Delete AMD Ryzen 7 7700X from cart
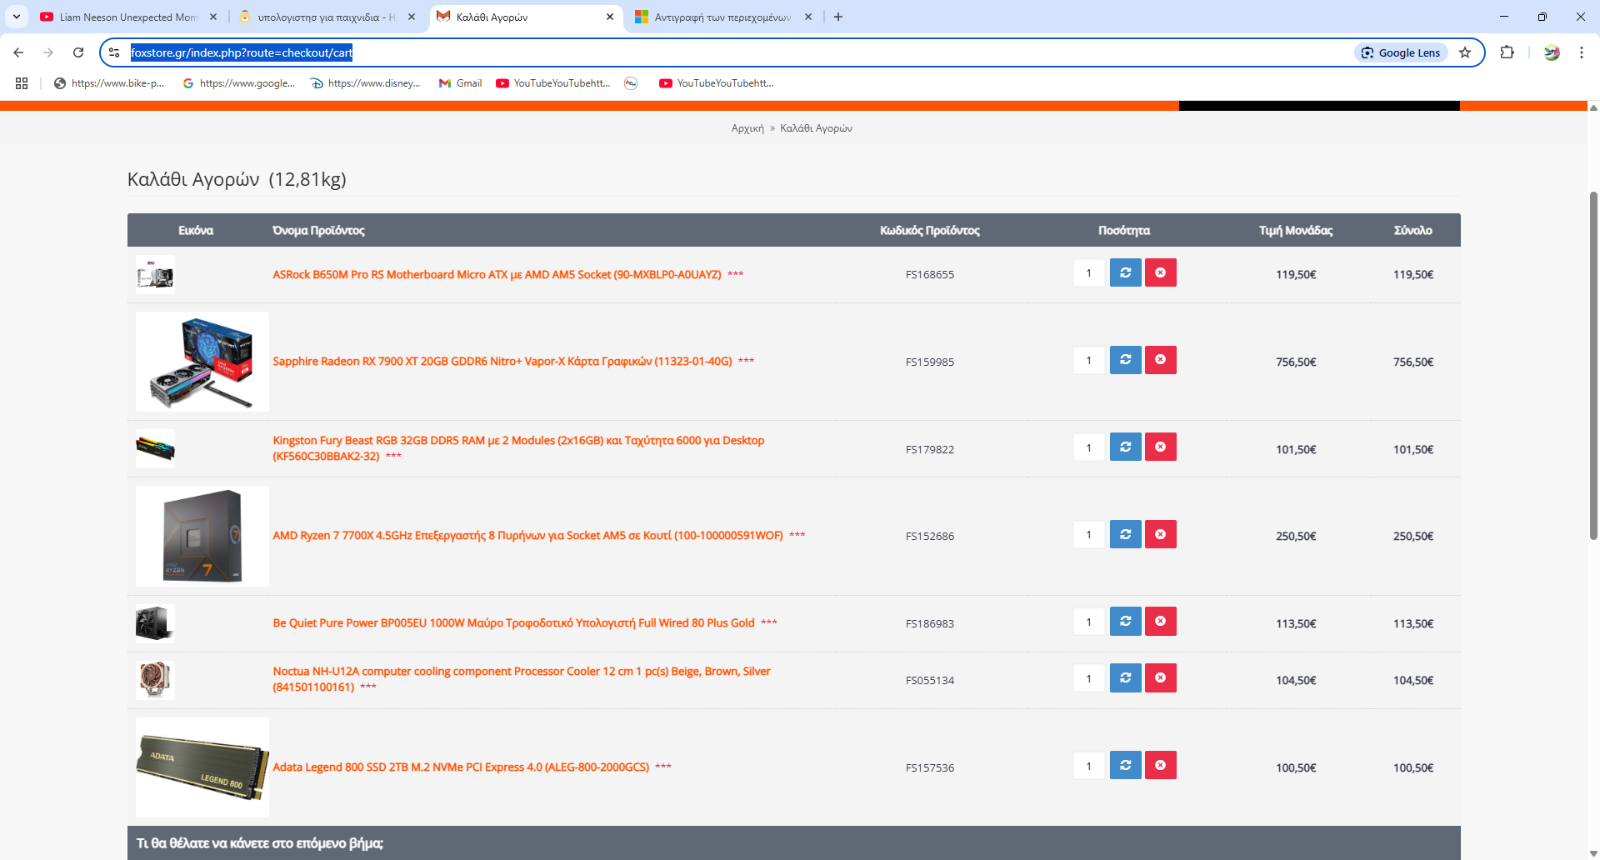Screen dimensions: 1600x860 coord(1160,534)
